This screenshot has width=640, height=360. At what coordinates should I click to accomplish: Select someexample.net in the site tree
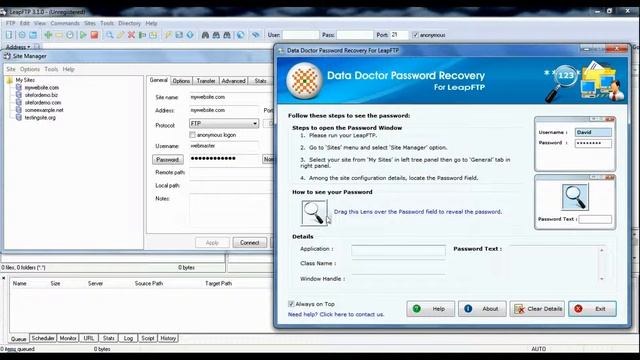[x=44, y=110]
